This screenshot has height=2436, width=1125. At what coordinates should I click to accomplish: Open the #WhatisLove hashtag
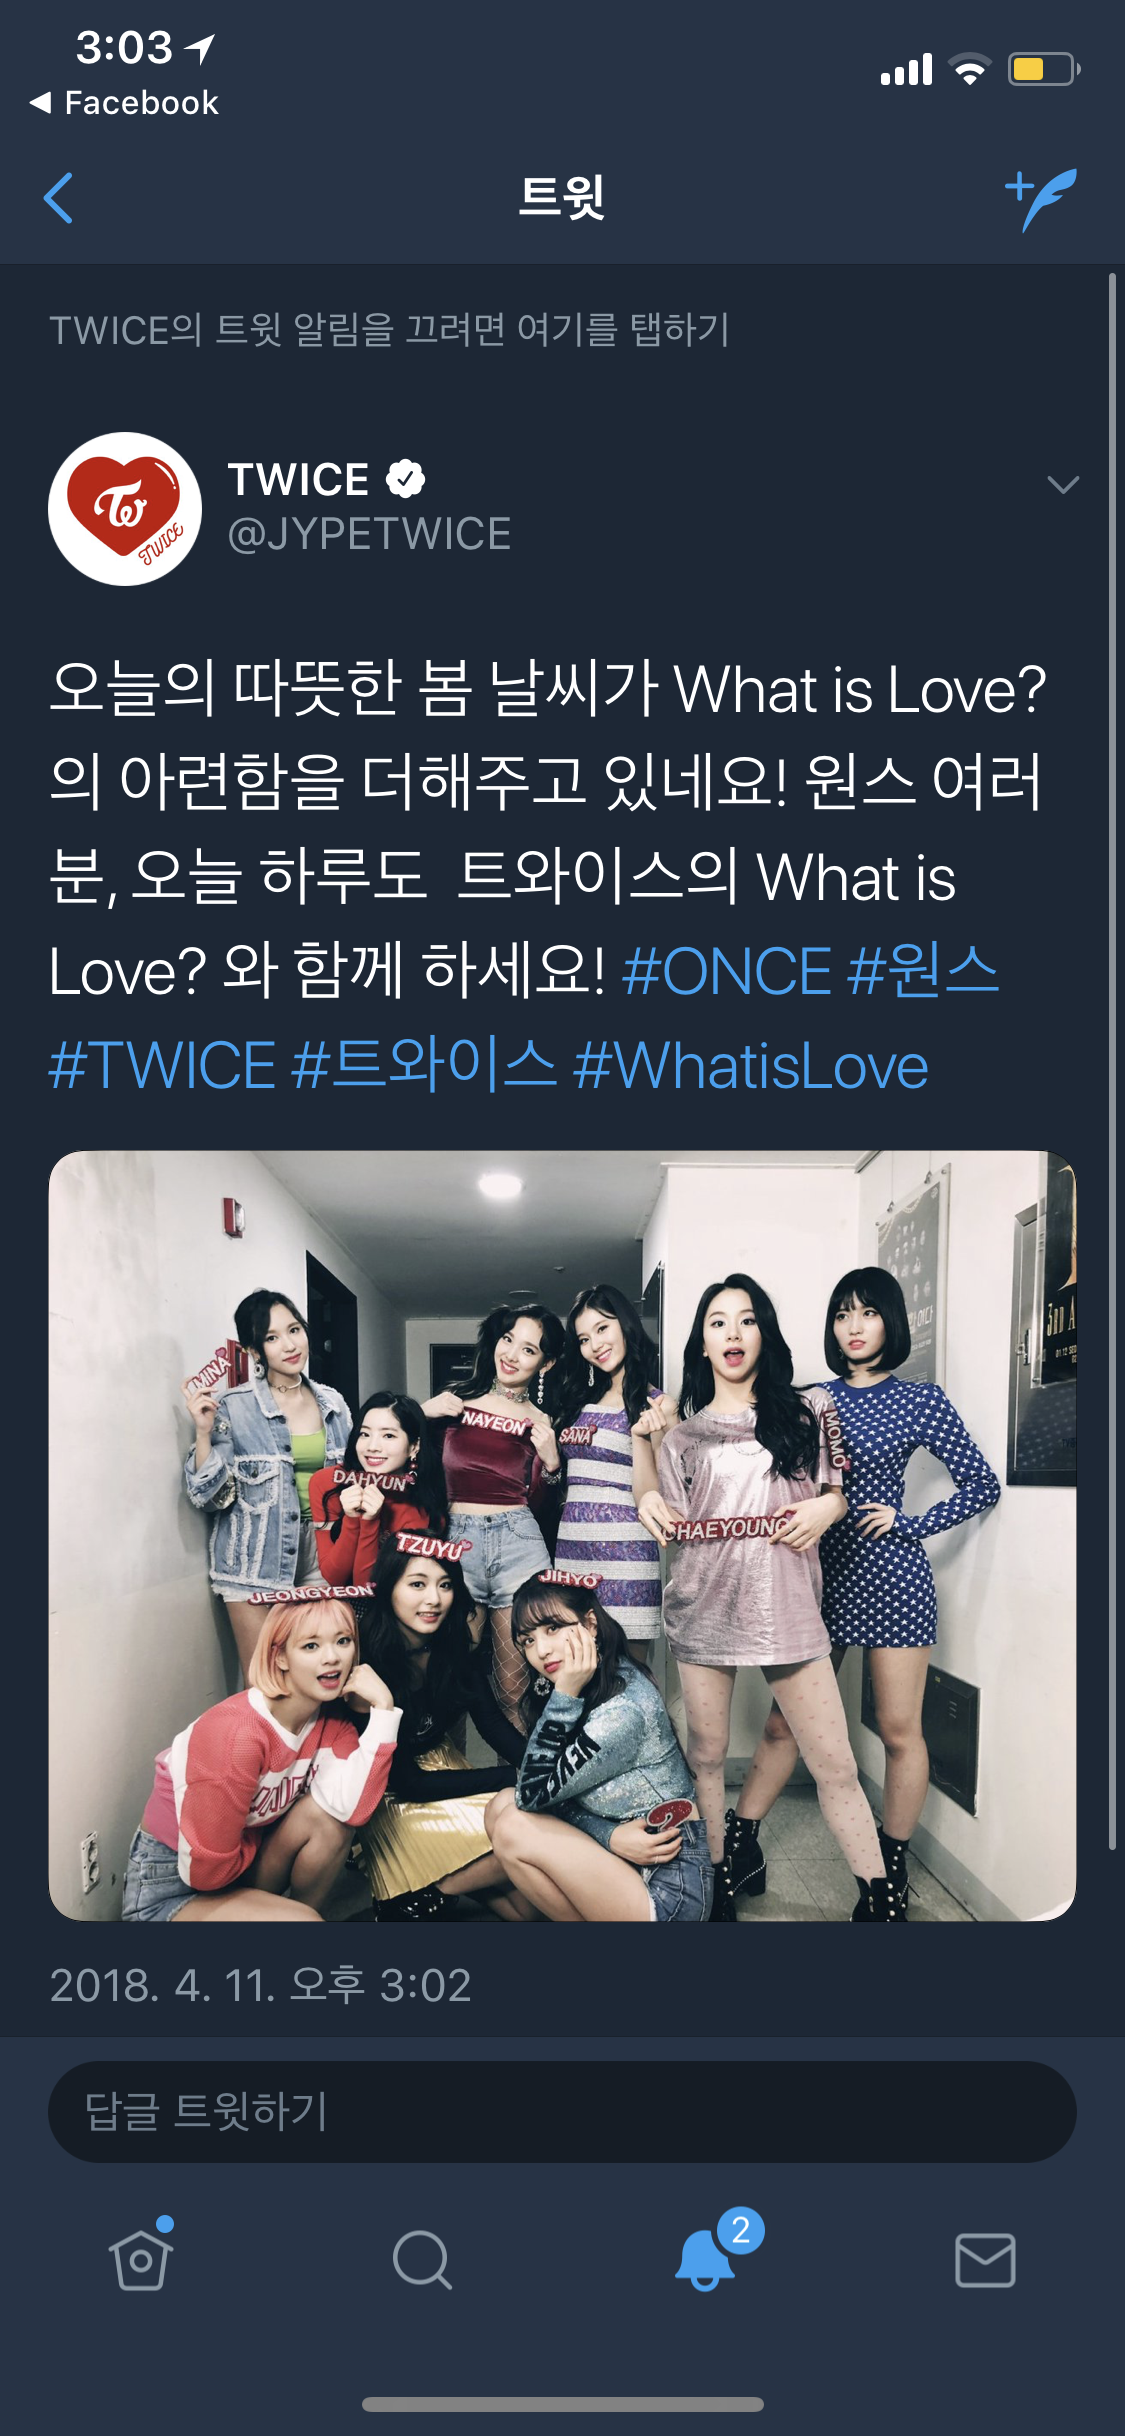pyautogui.click(x=751, y=1065)
